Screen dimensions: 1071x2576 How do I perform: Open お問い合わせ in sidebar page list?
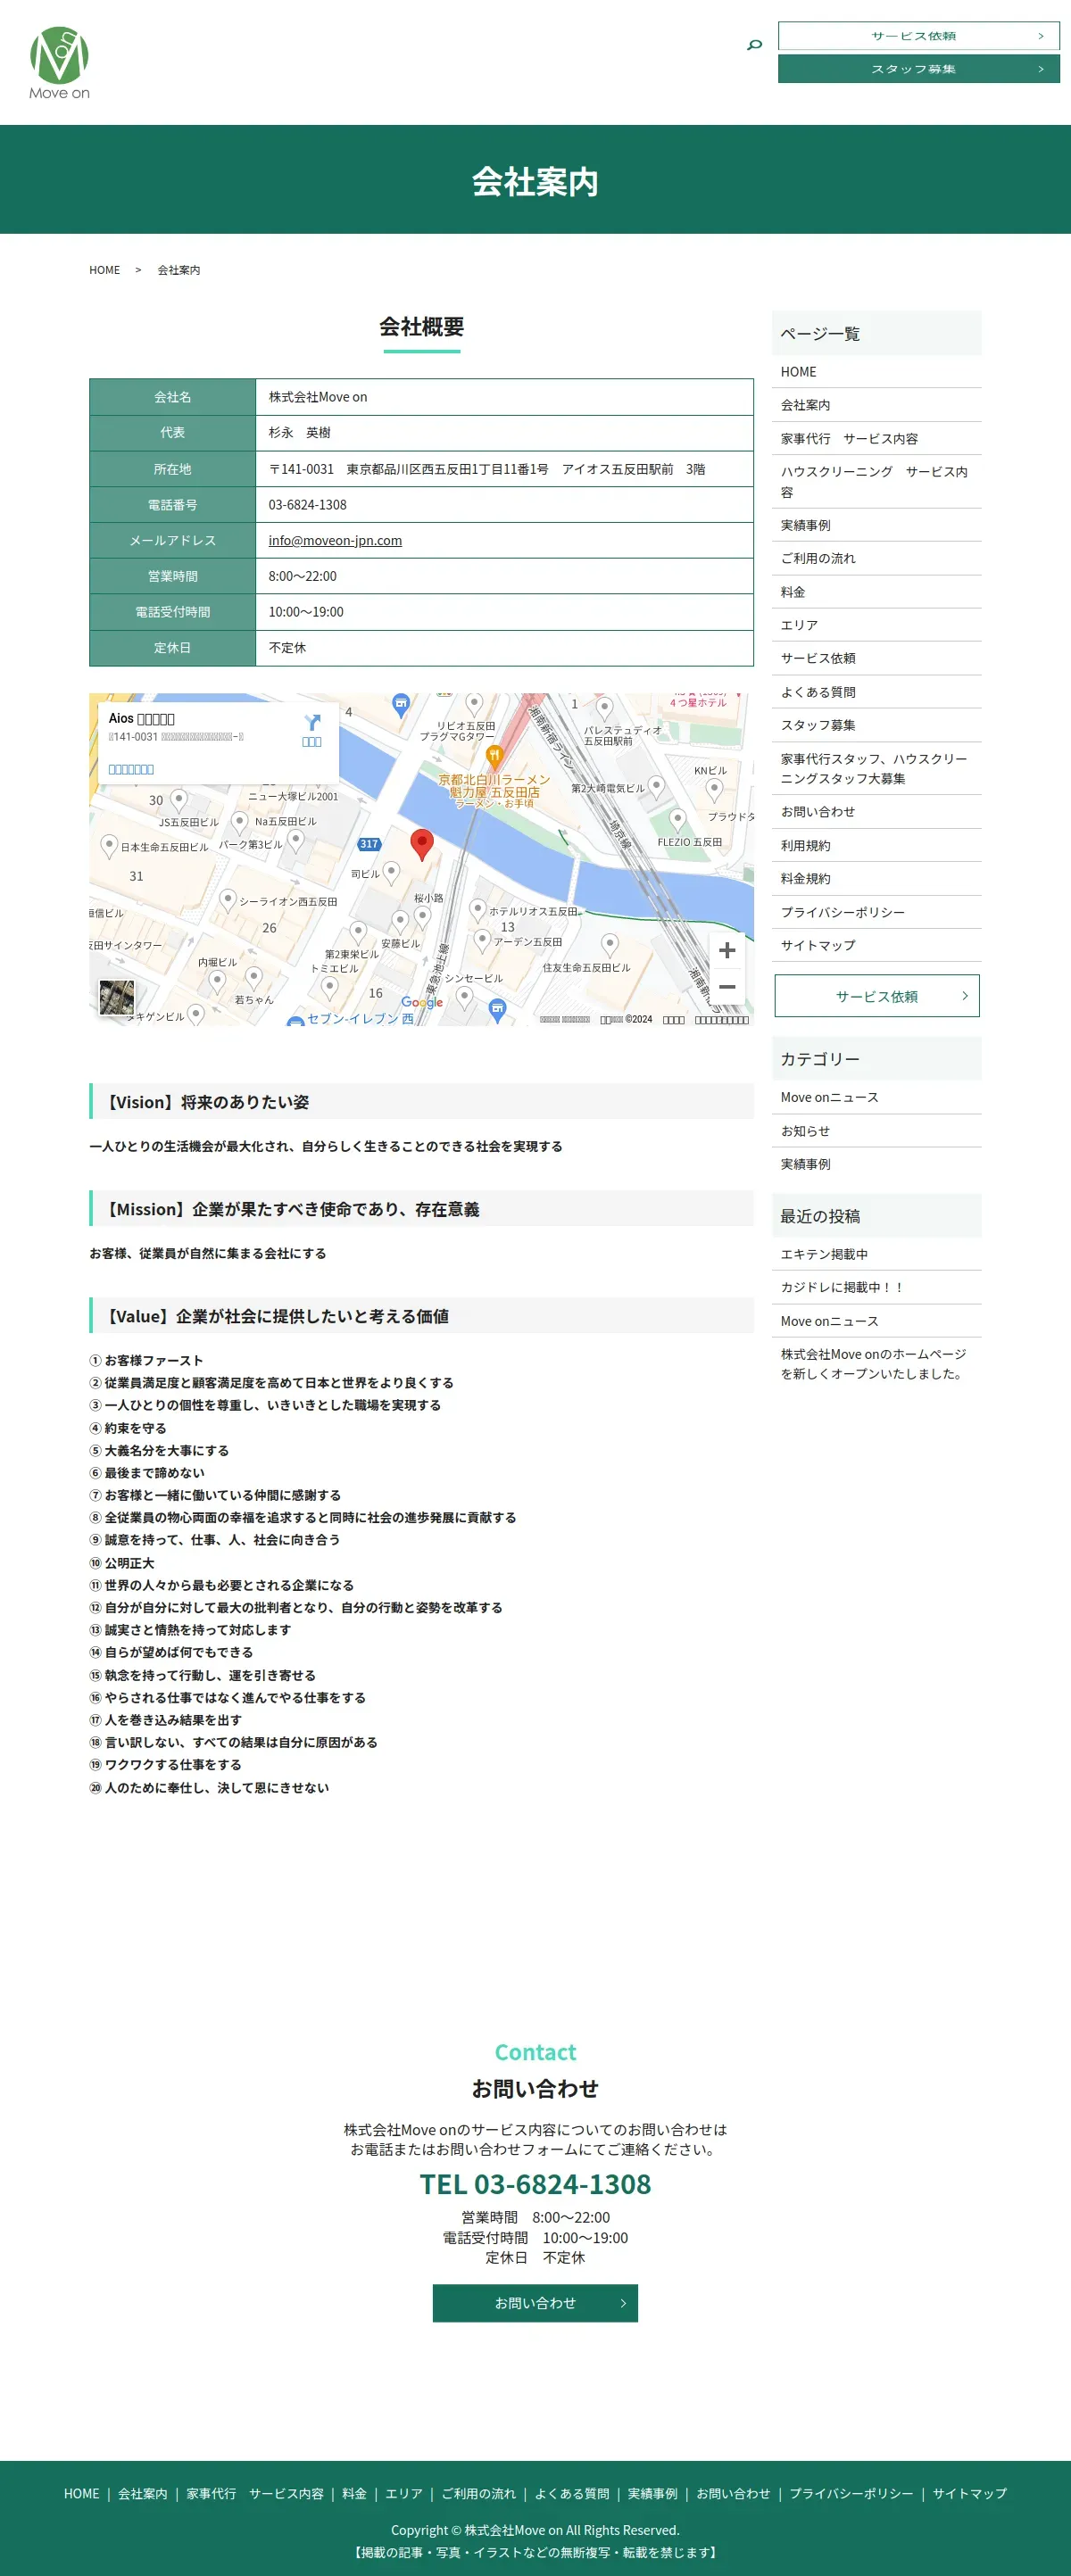coord(877,812)
